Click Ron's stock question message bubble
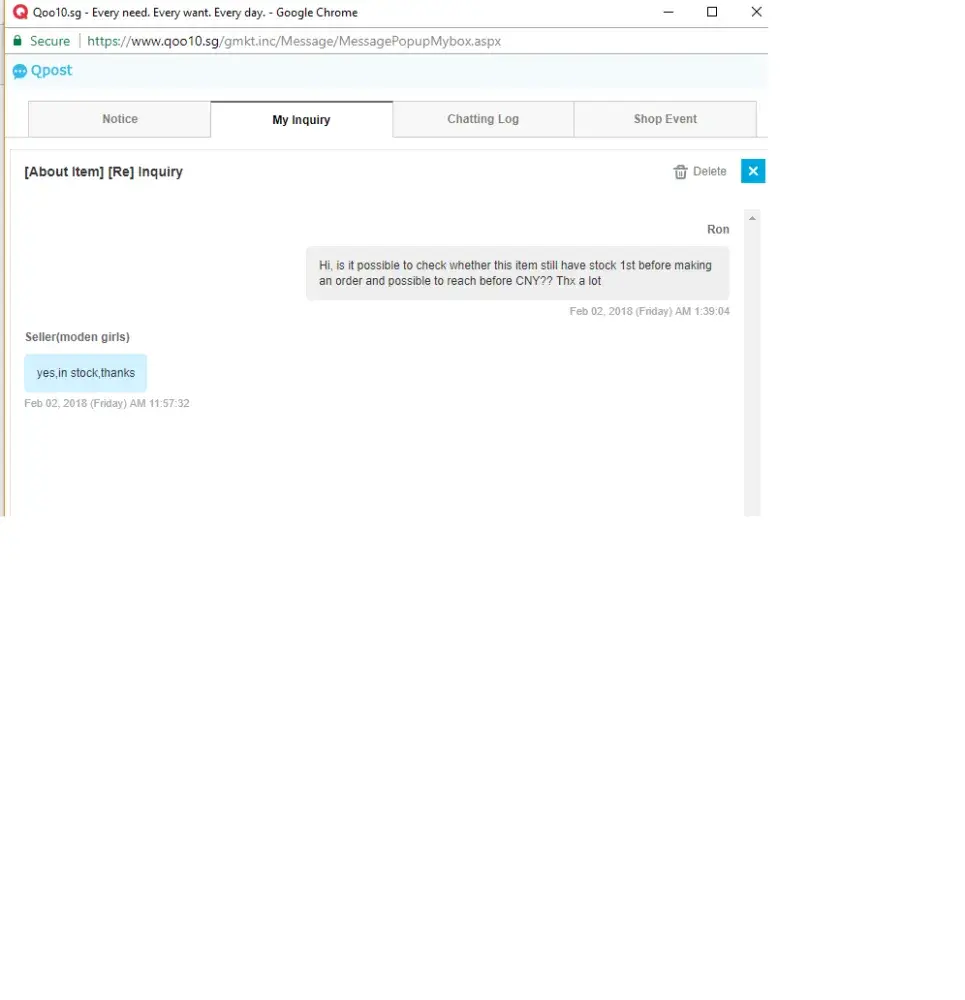This screenshot has width=965, height=1000. point(517,273)
